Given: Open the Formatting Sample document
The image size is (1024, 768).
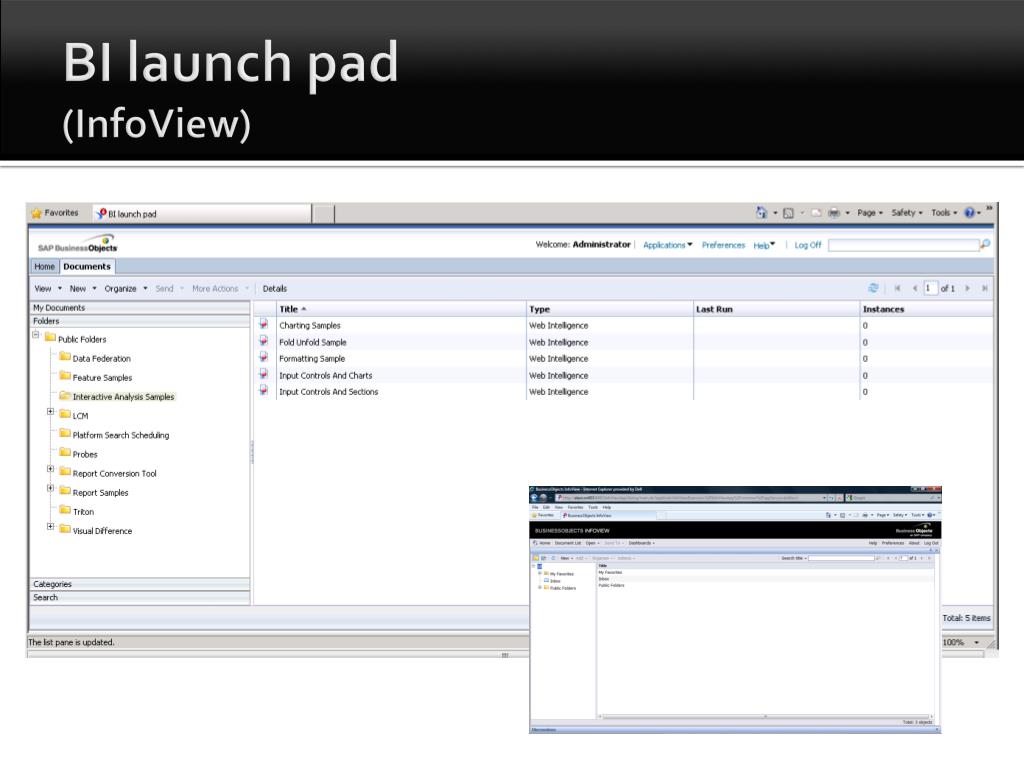Looking at the screenshot, I should click(312, 359).
